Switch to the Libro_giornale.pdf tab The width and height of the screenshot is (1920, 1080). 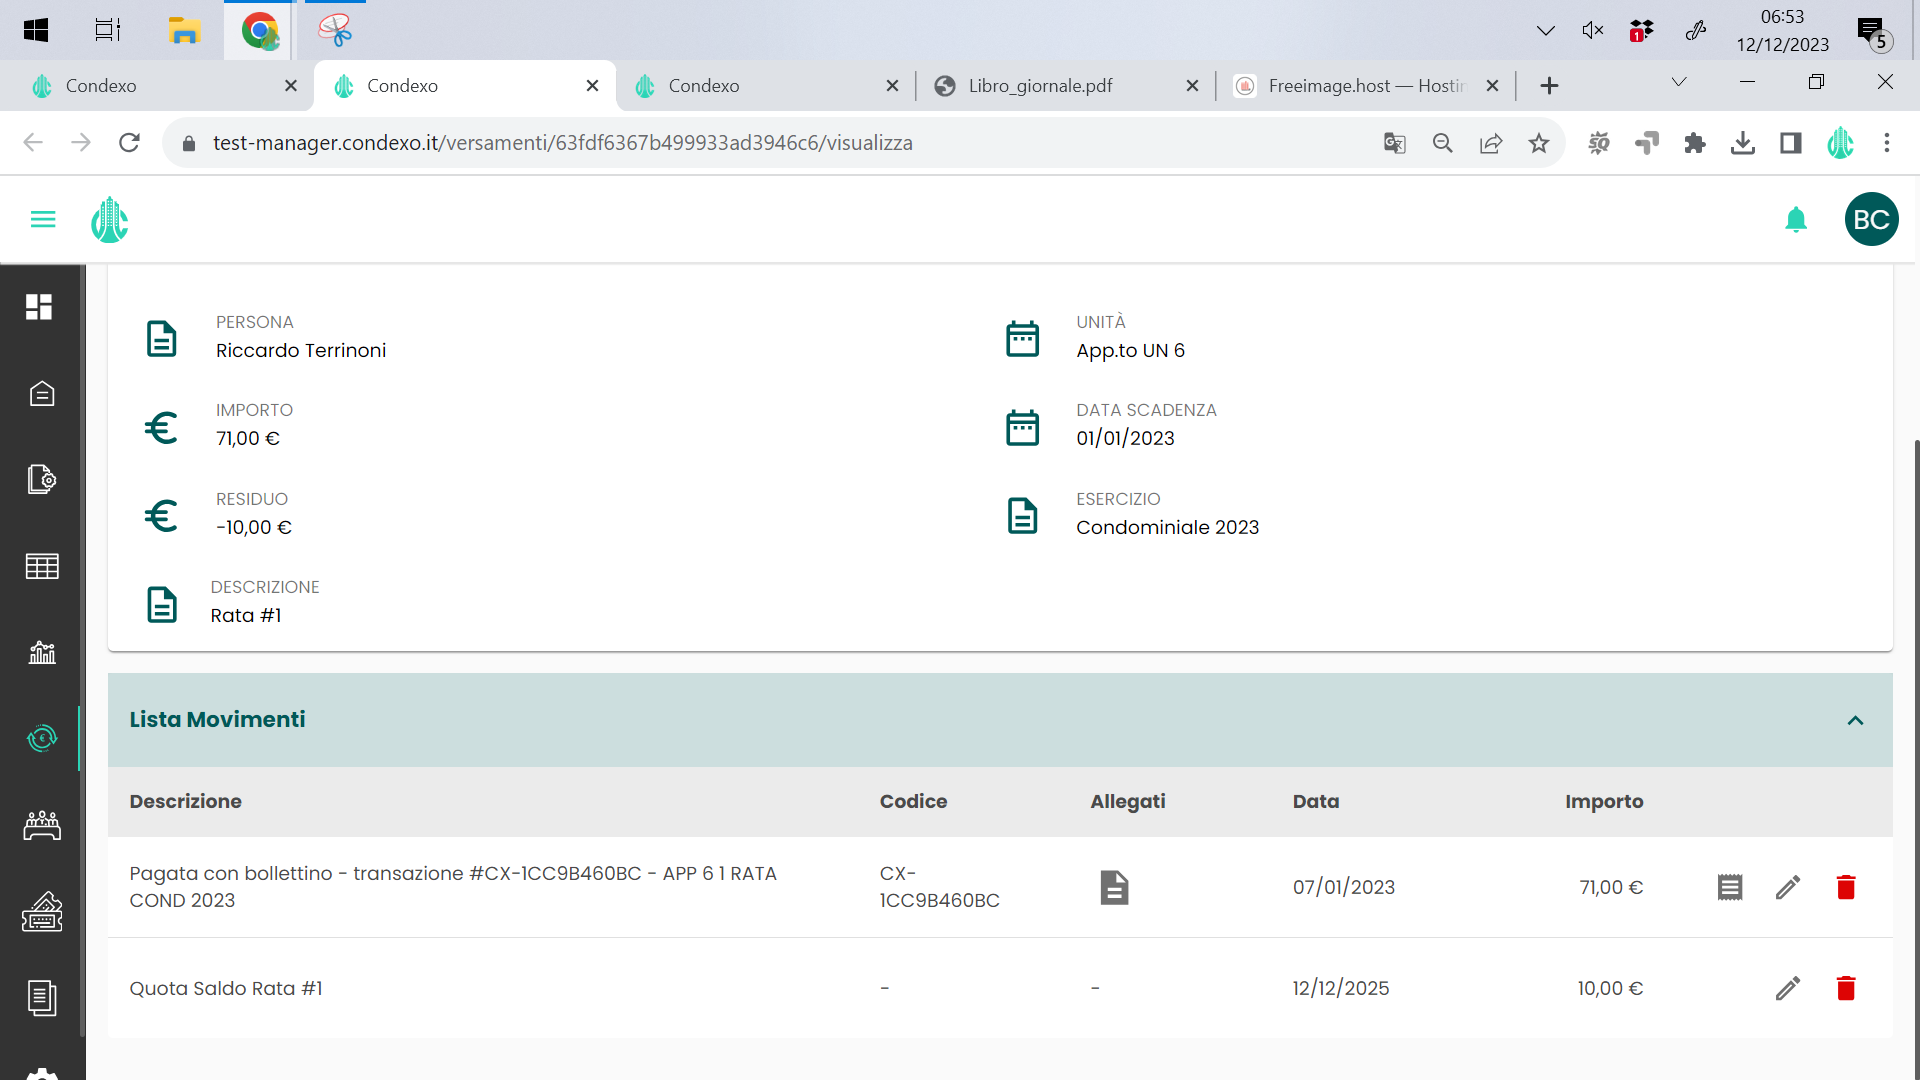[x=1040, y=86]
